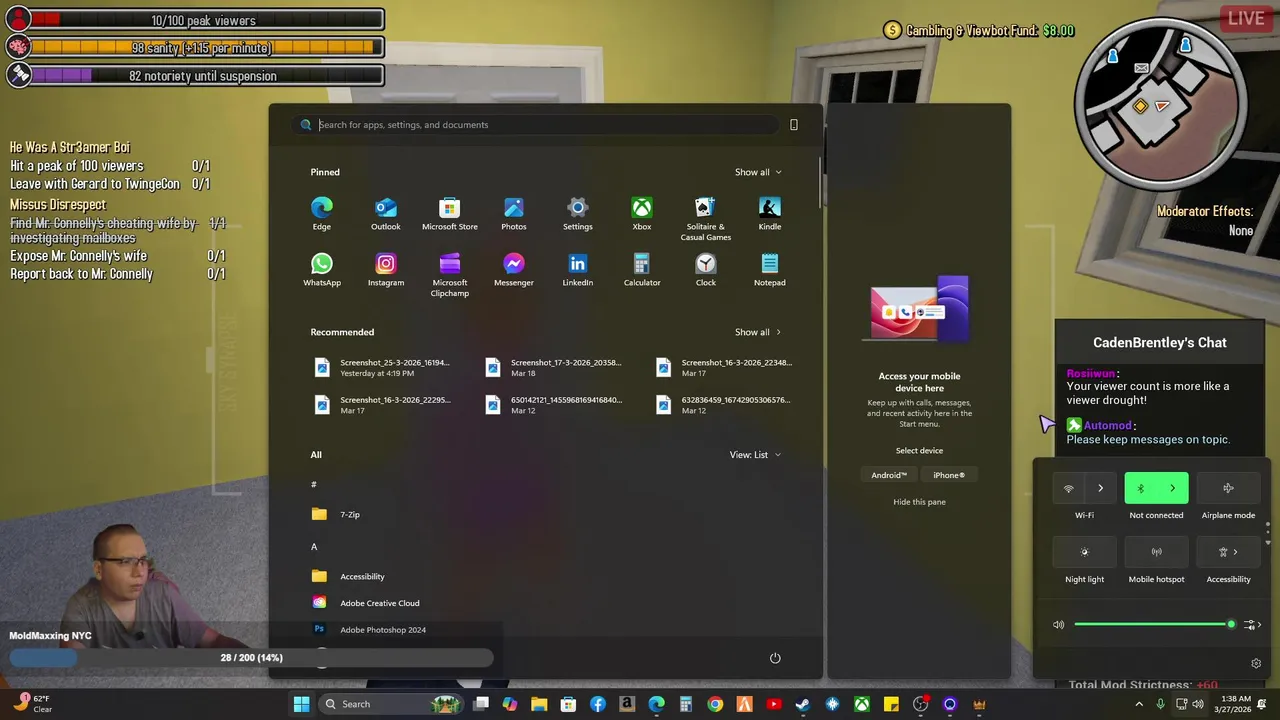Set the quick settings volume slider
The height and width of the screenshot is (720, 1280).
pyautogui.click(x=1154, y=625)
